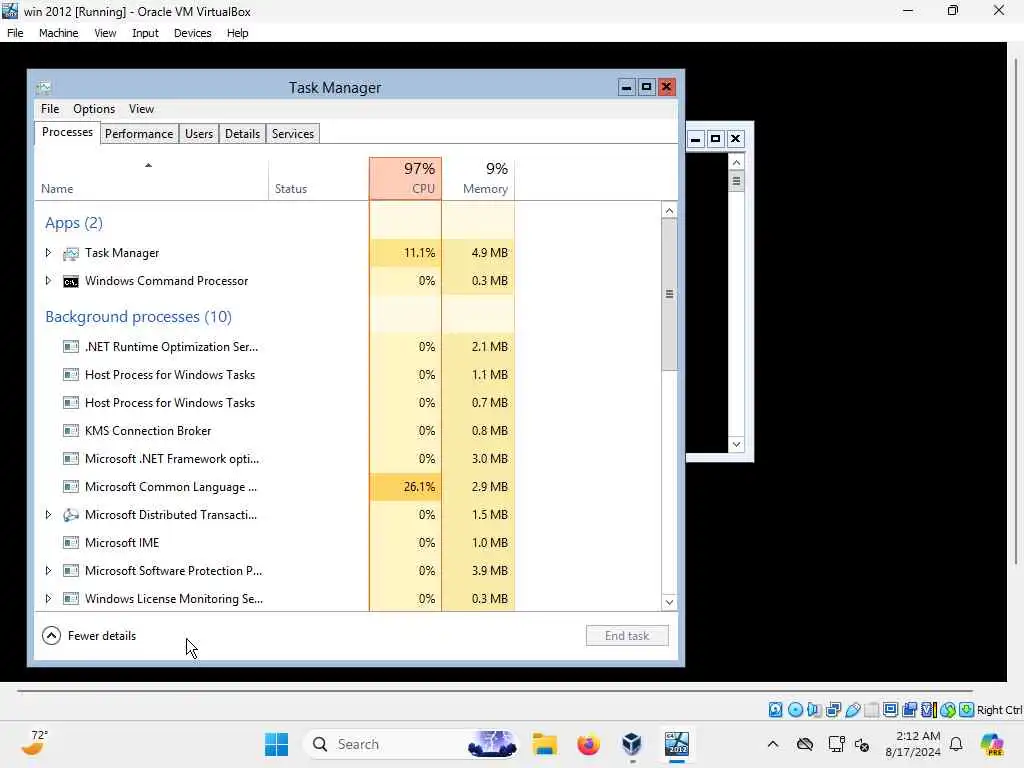1024x768 pixels.
Task: Click the VirtualBox display status icon
Action: (x=890, y=710)
